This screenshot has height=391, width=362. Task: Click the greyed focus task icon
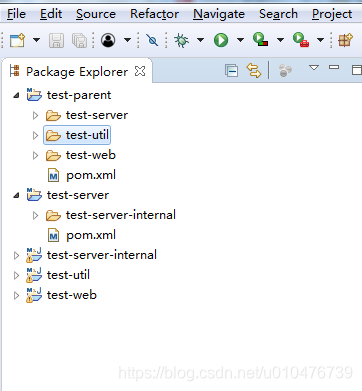[285, 71]
